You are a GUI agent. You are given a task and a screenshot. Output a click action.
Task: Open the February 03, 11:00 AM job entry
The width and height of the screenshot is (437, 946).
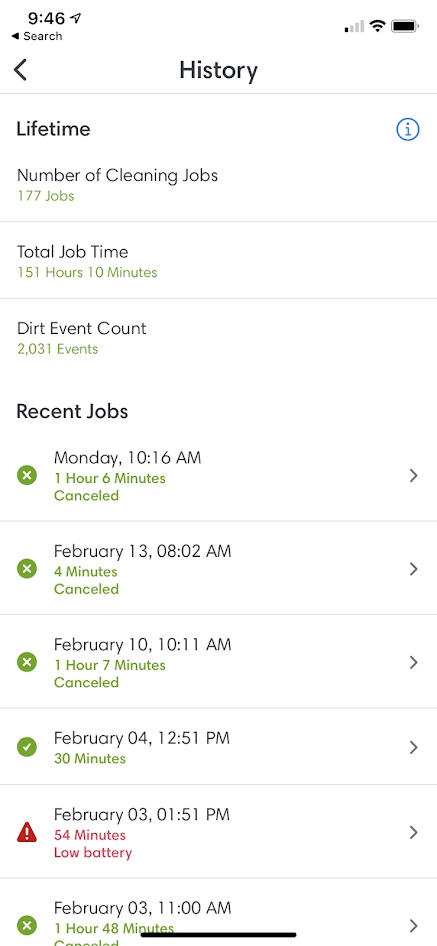[218, 912]
